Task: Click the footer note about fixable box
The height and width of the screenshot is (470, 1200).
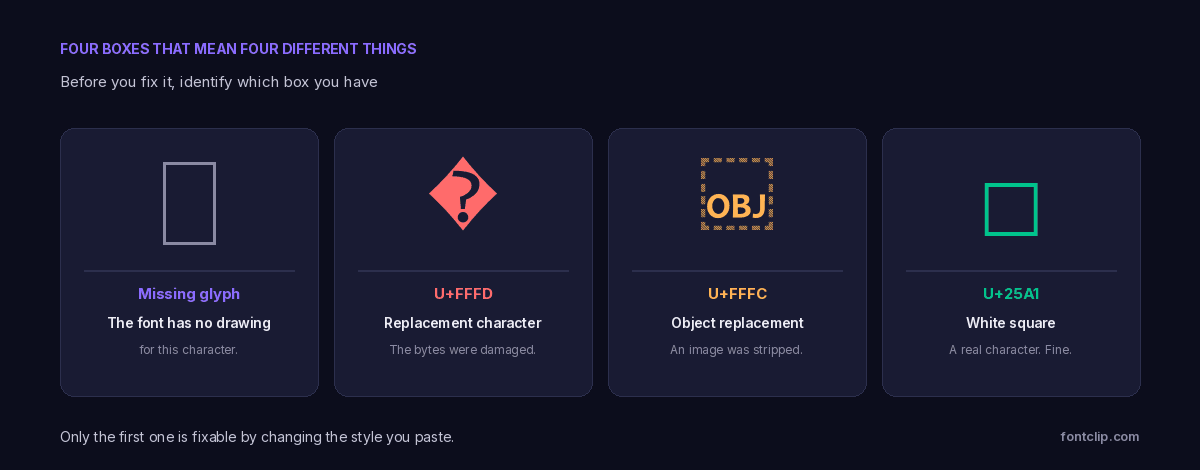Action: [x=257, y=437]
